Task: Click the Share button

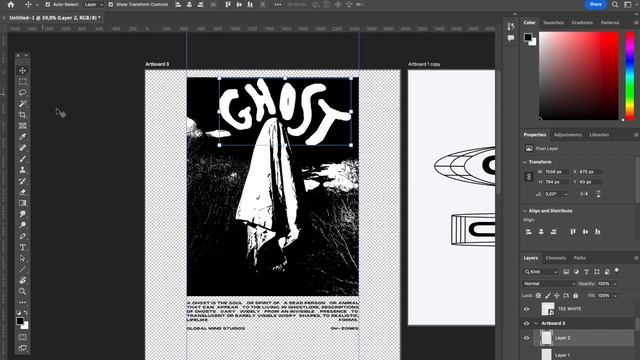Action: pyautogui.click(x=596, y=4)
